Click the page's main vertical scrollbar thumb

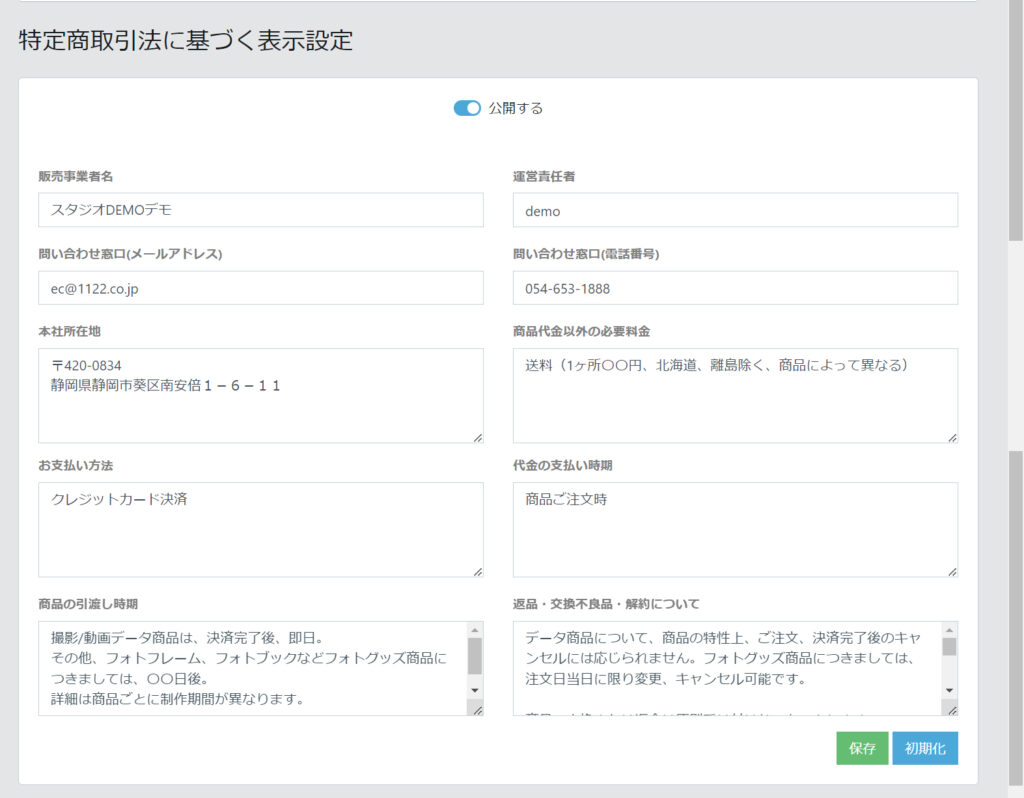pos(1015,120)
